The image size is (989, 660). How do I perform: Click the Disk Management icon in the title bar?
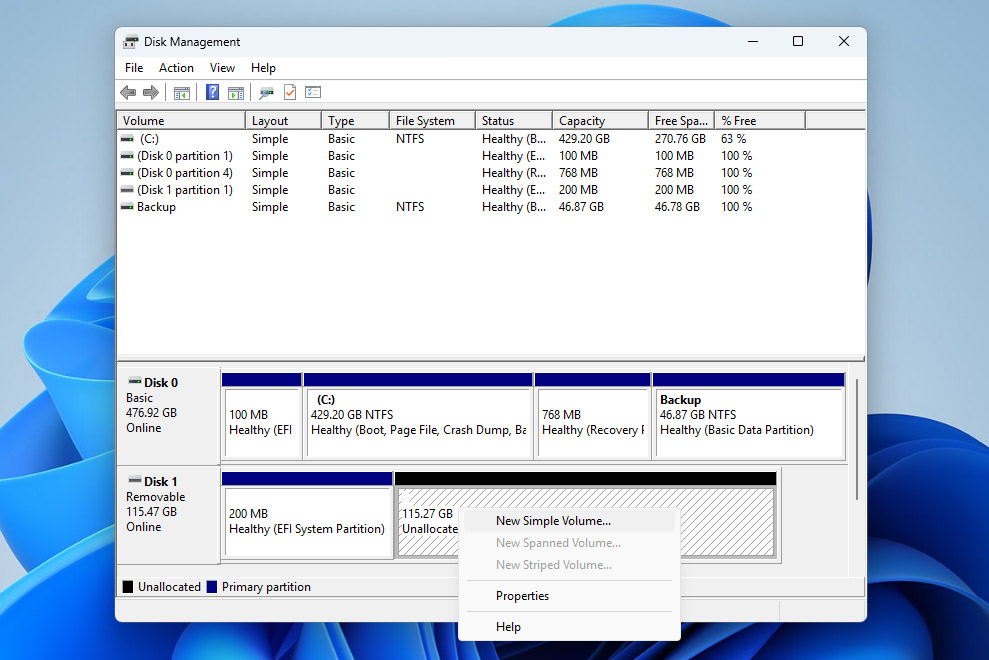[130, 42]
